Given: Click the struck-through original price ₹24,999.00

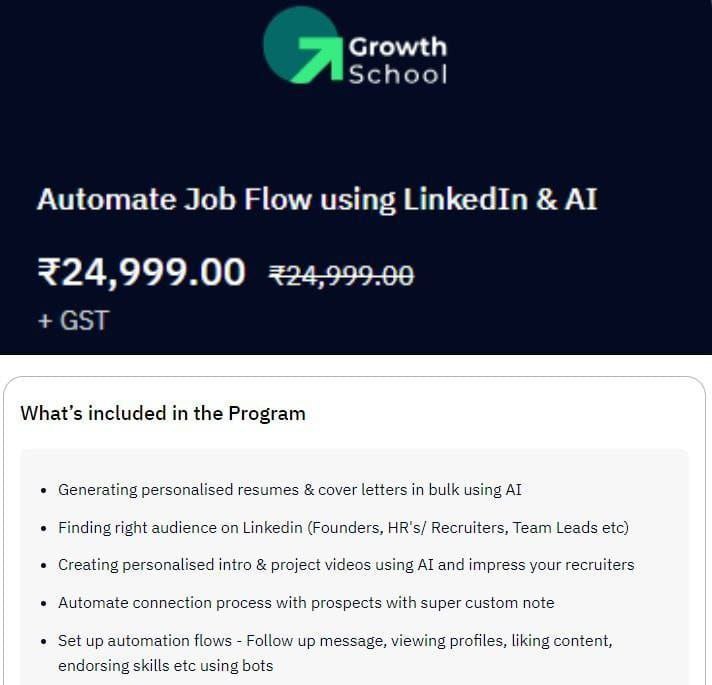Looking at the screenshot, I should click(341, 275).
